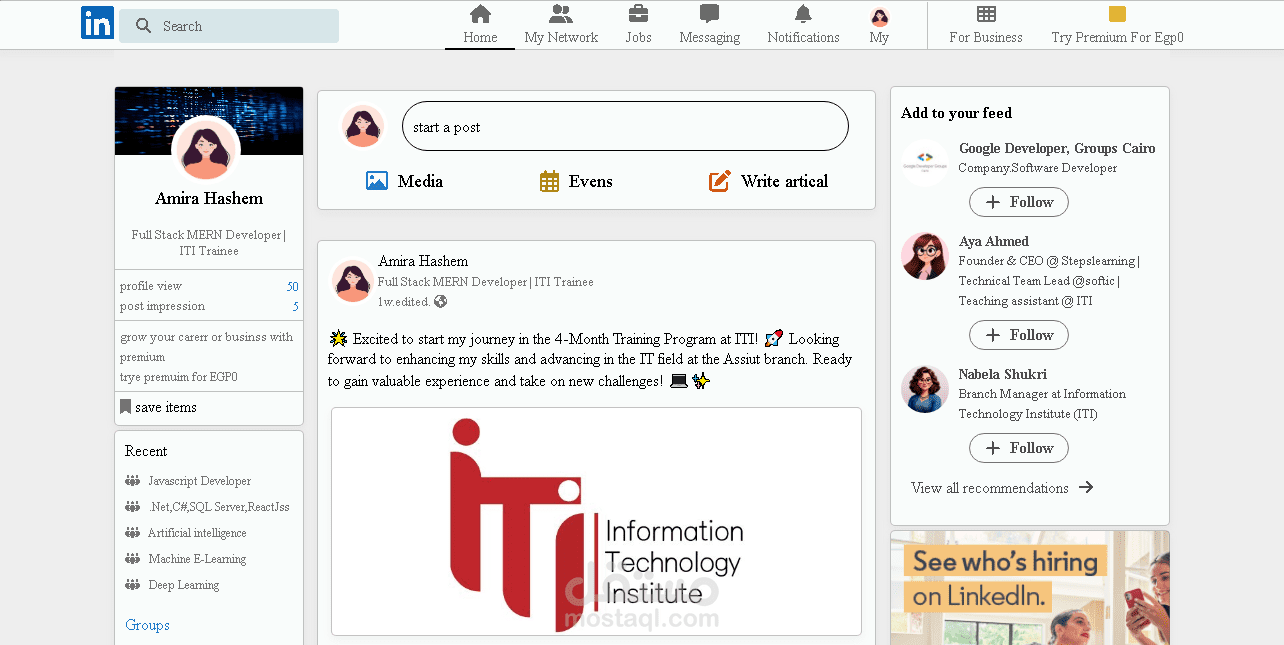Click Google Developer, Groups Cairo name
This screenshot has height=645, width=1284.
click(x=1057, y=148)
